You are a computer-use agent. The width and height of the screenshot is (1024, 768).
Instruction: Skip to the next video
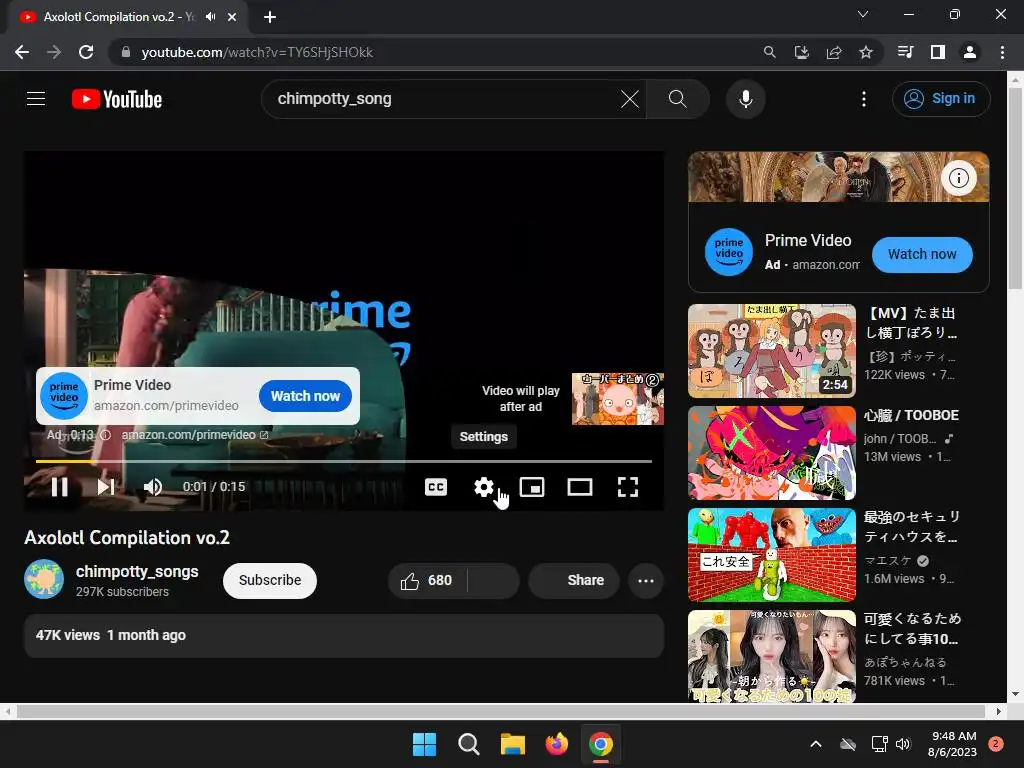106,487
